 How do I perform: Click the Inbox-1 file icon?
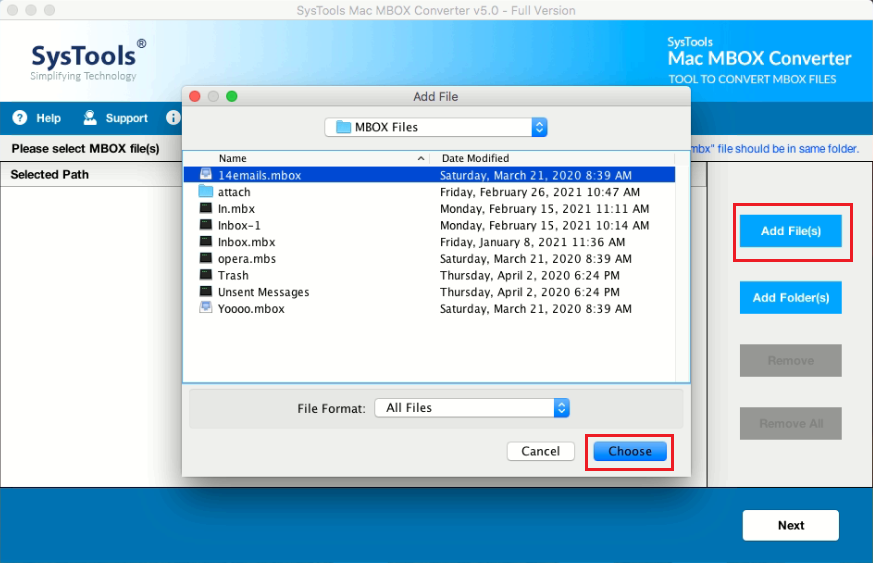pos(205,225)
